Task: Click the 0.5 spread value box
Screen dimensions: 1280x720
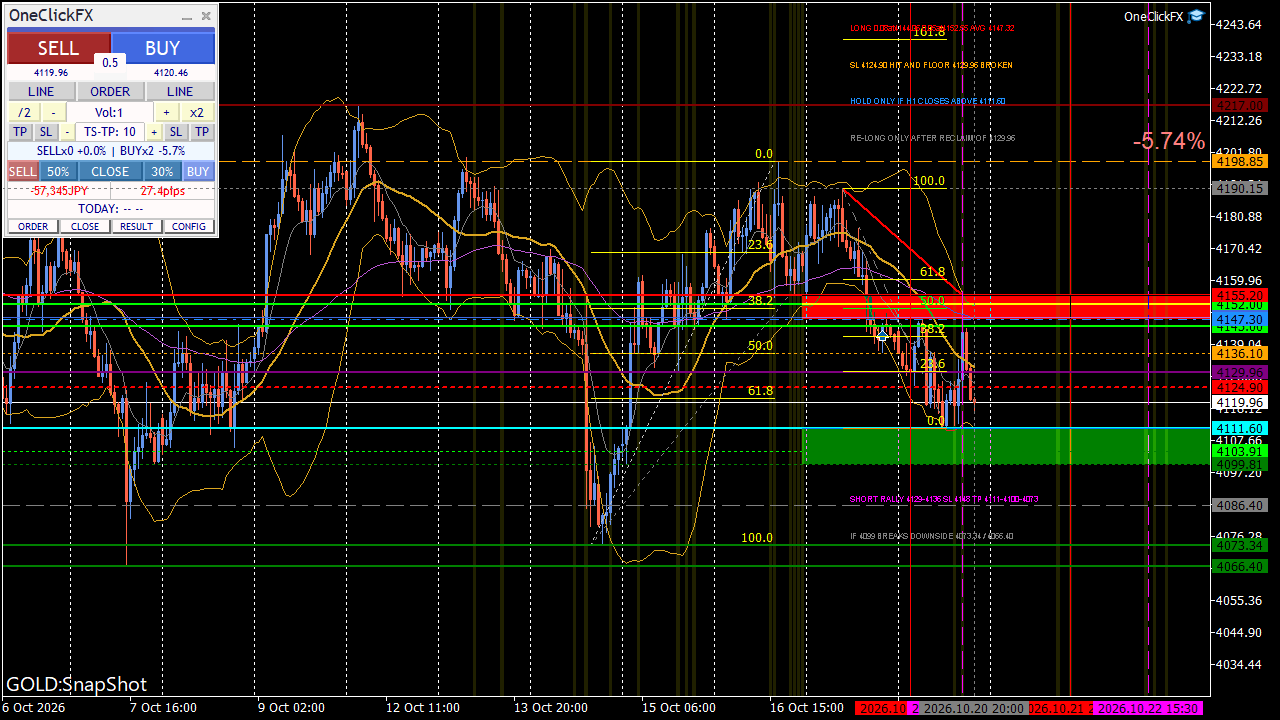Action: click(110, 62)
